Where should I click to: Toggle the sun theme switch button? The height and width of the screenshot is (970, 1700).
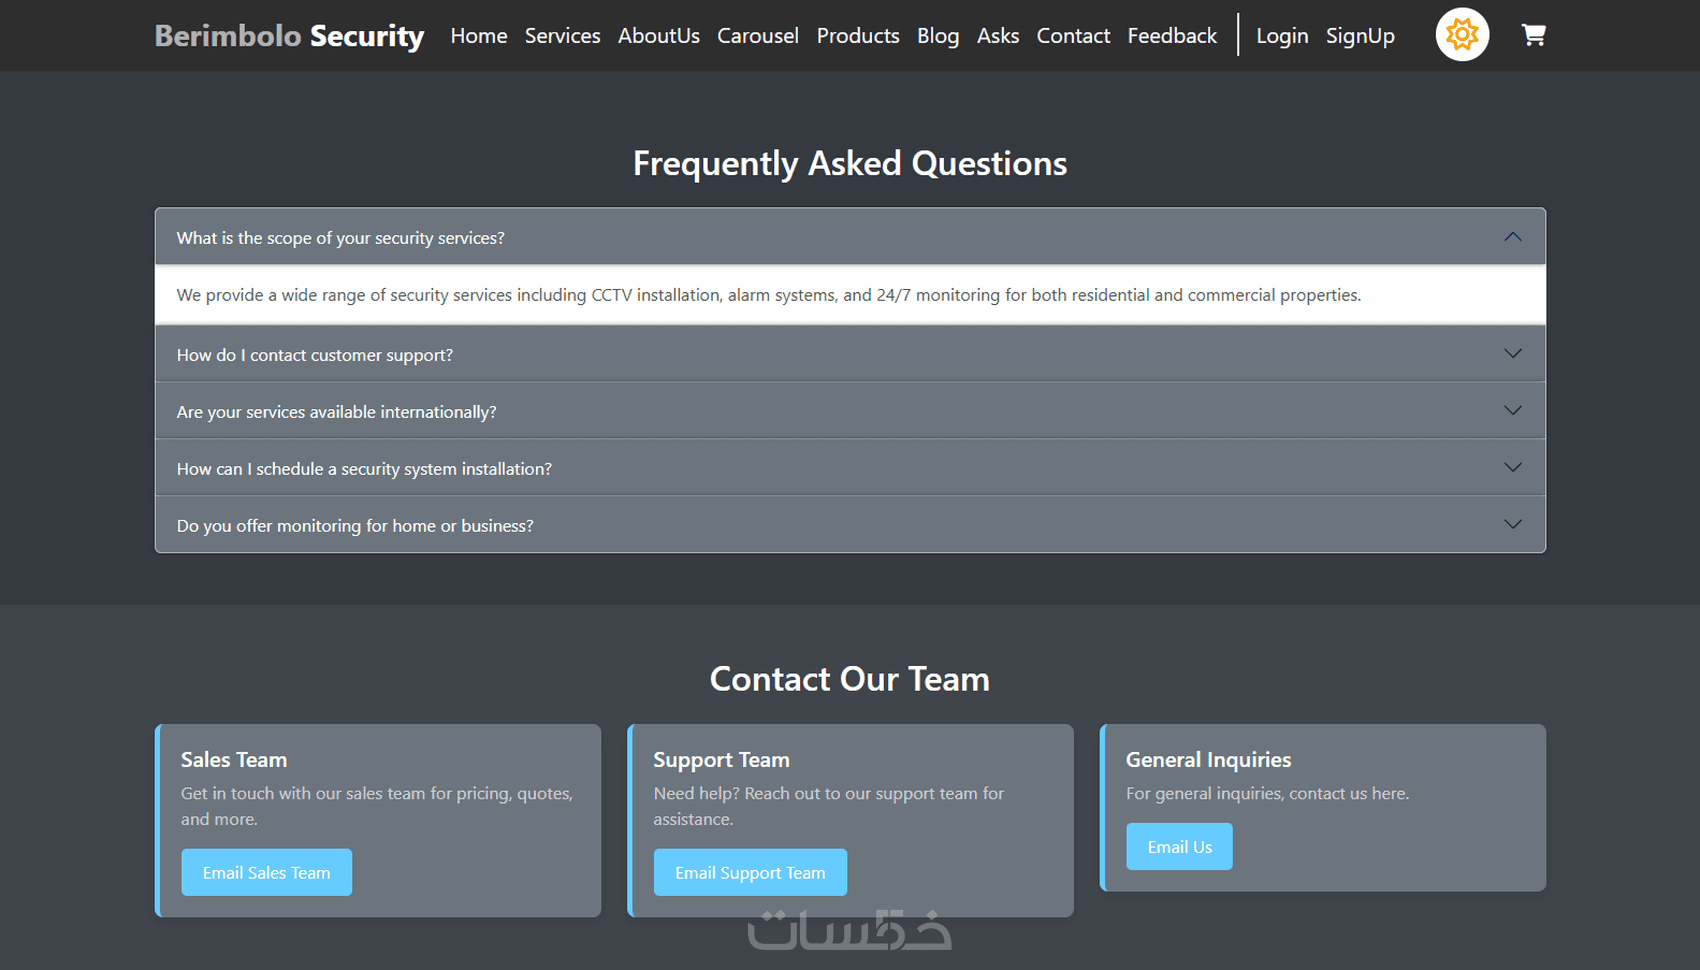[x=1462, y=35]
